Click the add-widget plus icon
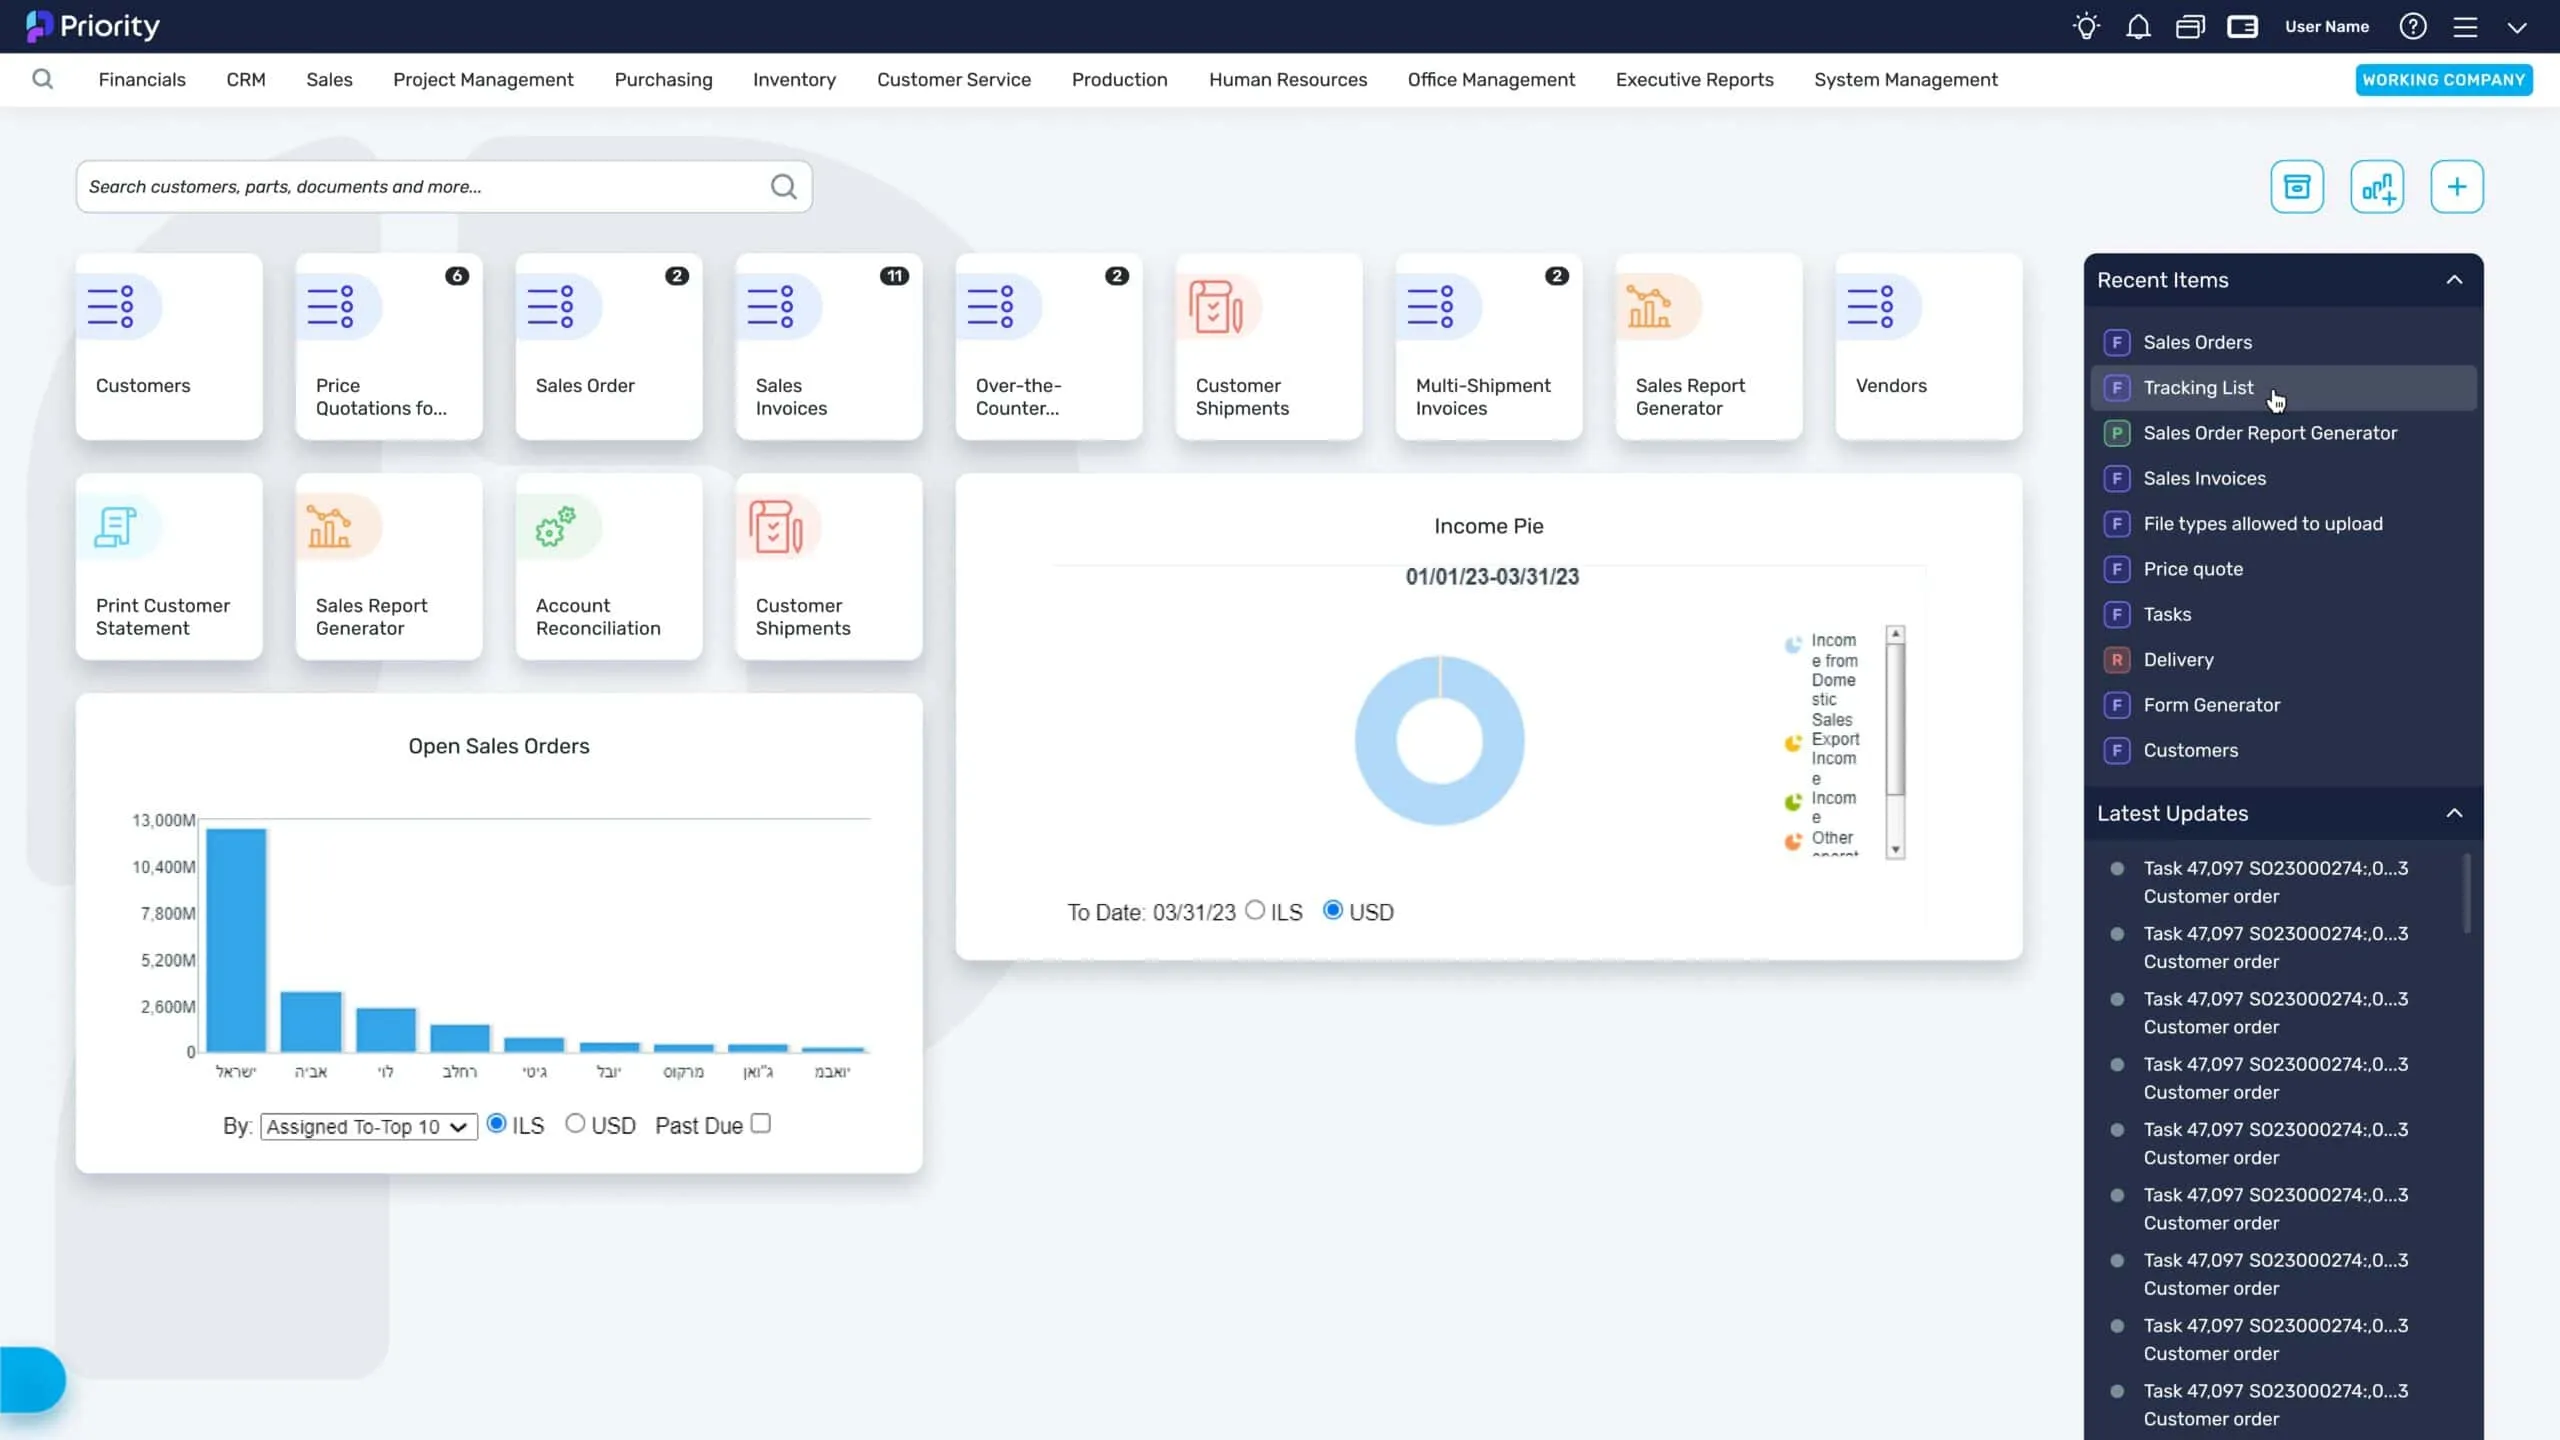2560x1440 pixels. [x=2456, y=187]
